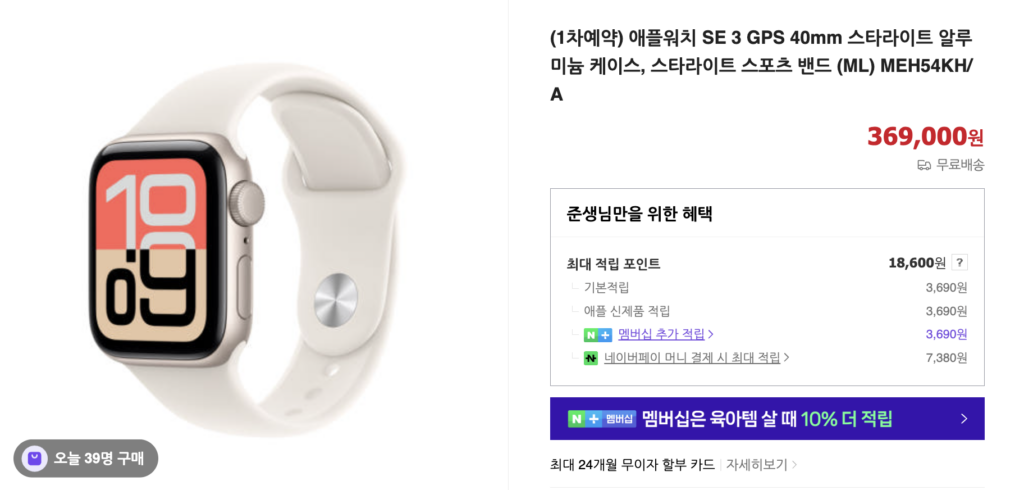Open the 멤버십 추가 적립 link
Image resolution: width=1024 pixels, height=490 pixels.
661,335
